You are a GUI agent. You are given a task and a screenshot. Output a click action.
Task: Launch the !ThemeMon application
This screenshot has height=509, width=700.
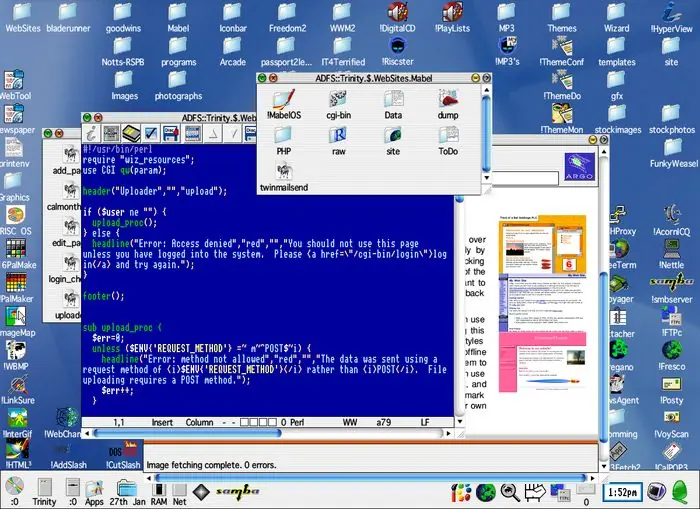[562, 119]
